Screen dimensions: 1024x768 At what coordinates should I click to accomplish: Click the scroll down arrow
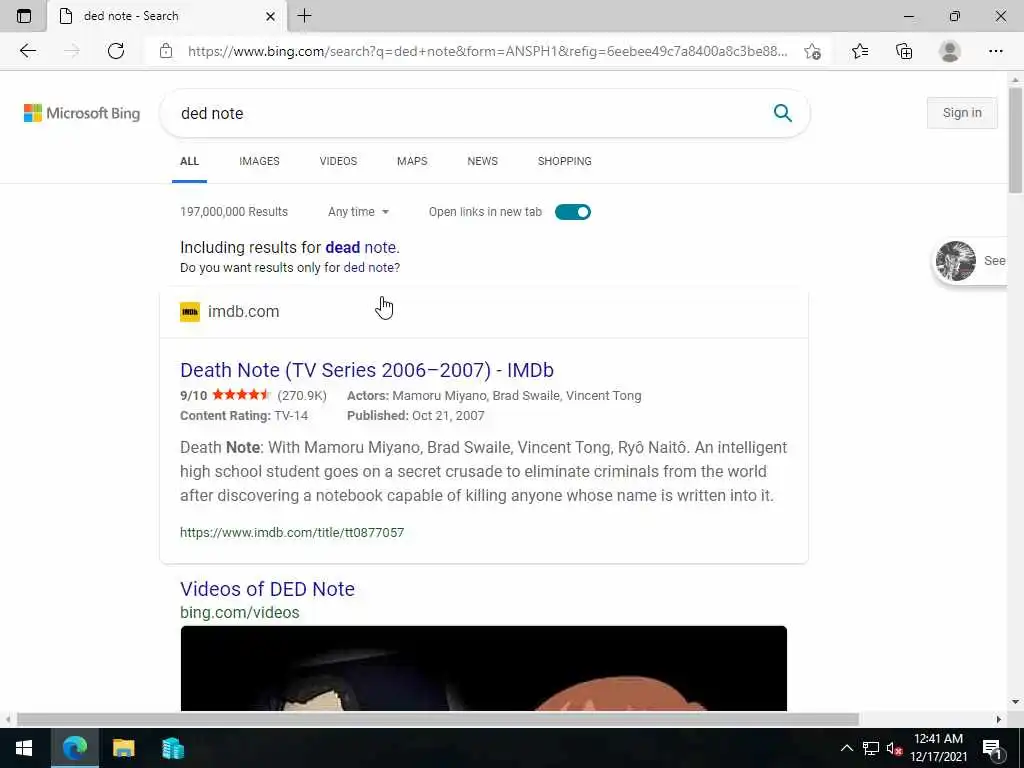(x=1015, y=702)
